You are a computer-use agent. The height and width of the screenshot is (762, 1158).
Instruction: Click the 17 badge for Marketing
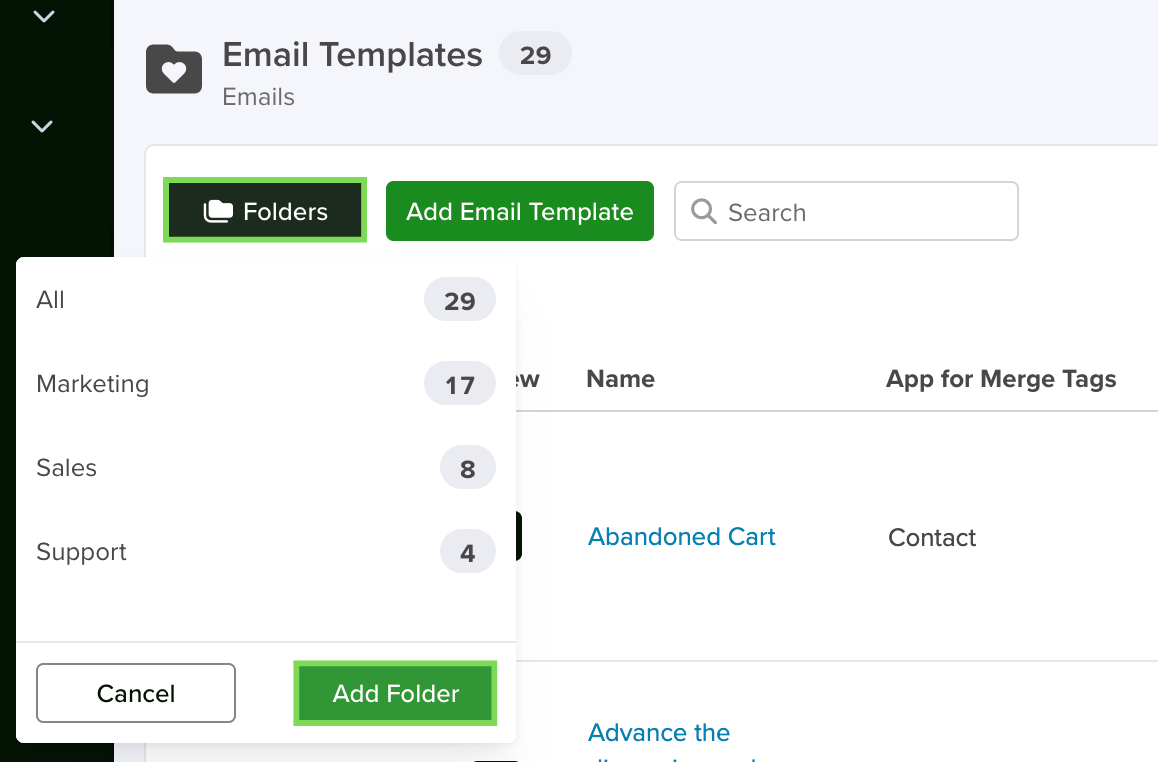(459, 384)
